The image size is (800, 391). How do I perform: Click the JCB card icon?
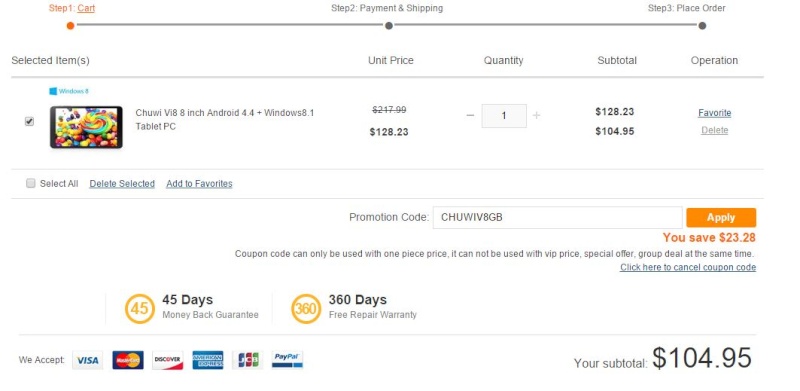coord(247,360)
